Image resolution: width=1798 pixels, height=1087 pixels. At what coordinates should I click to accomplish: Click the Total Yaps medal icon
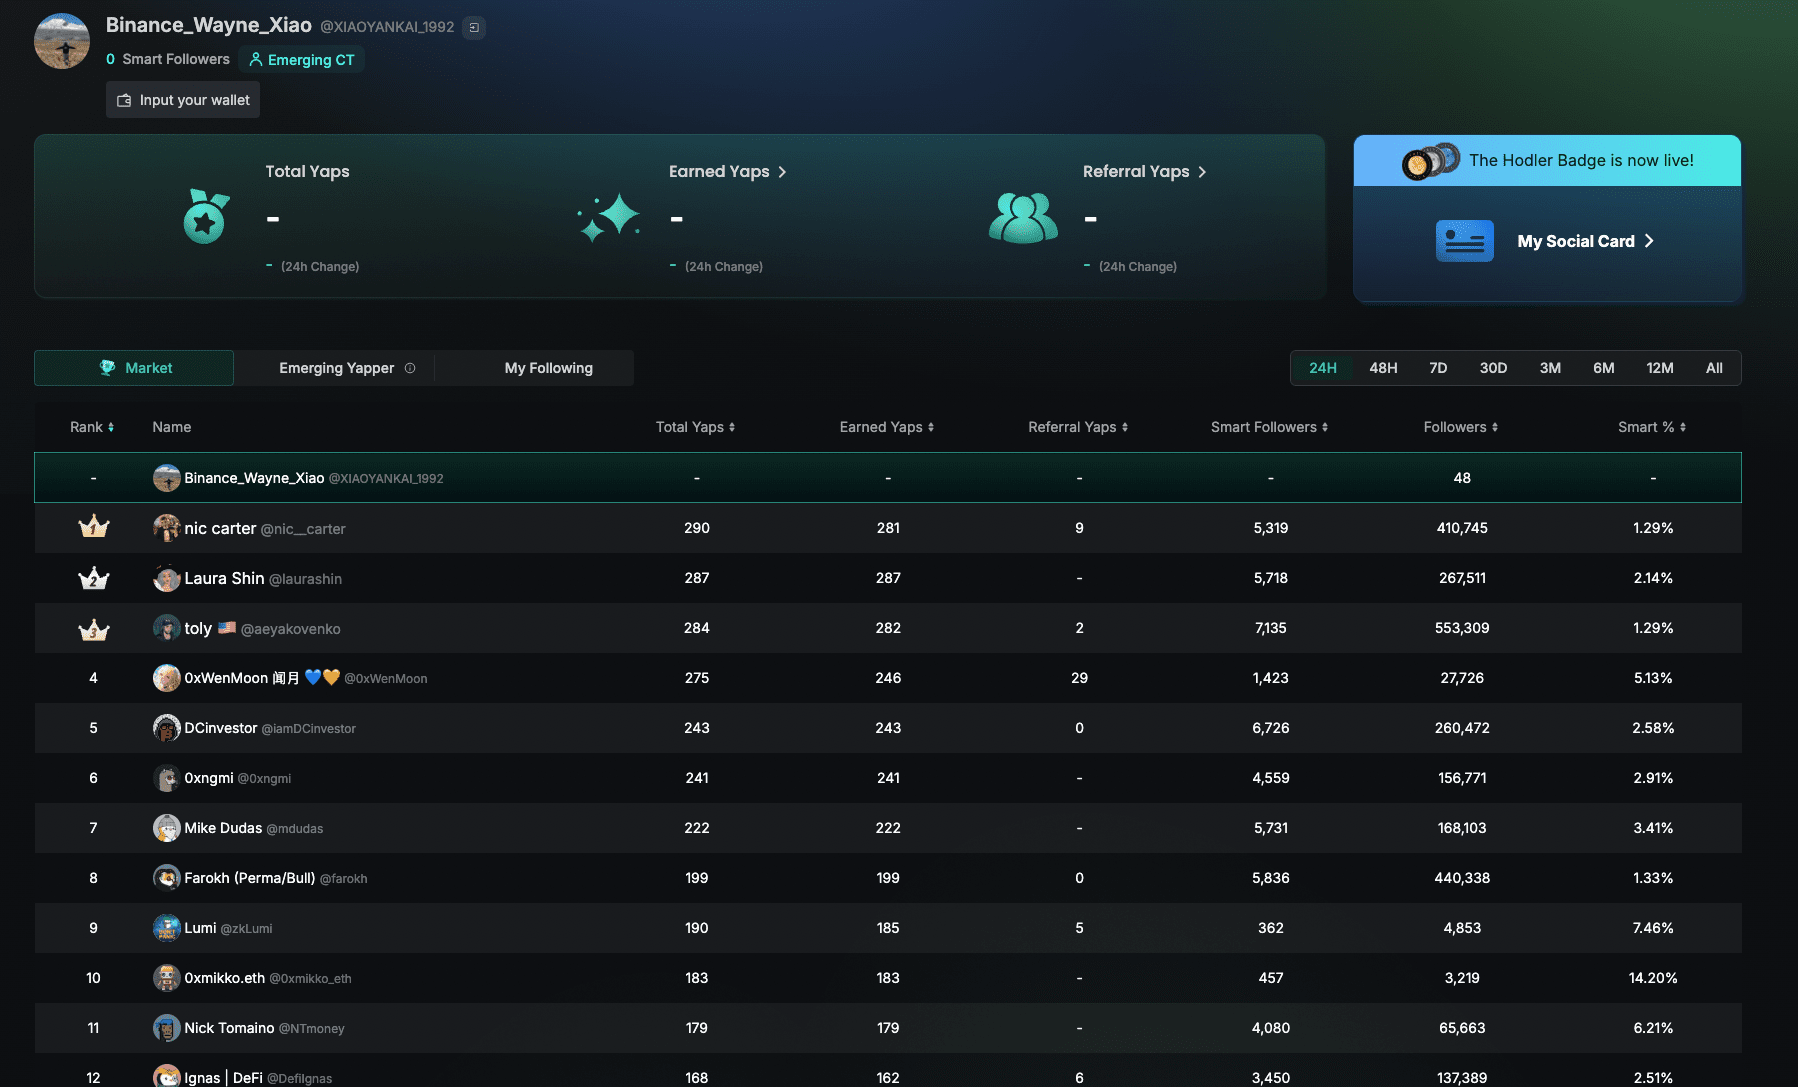tap(206, 216)
